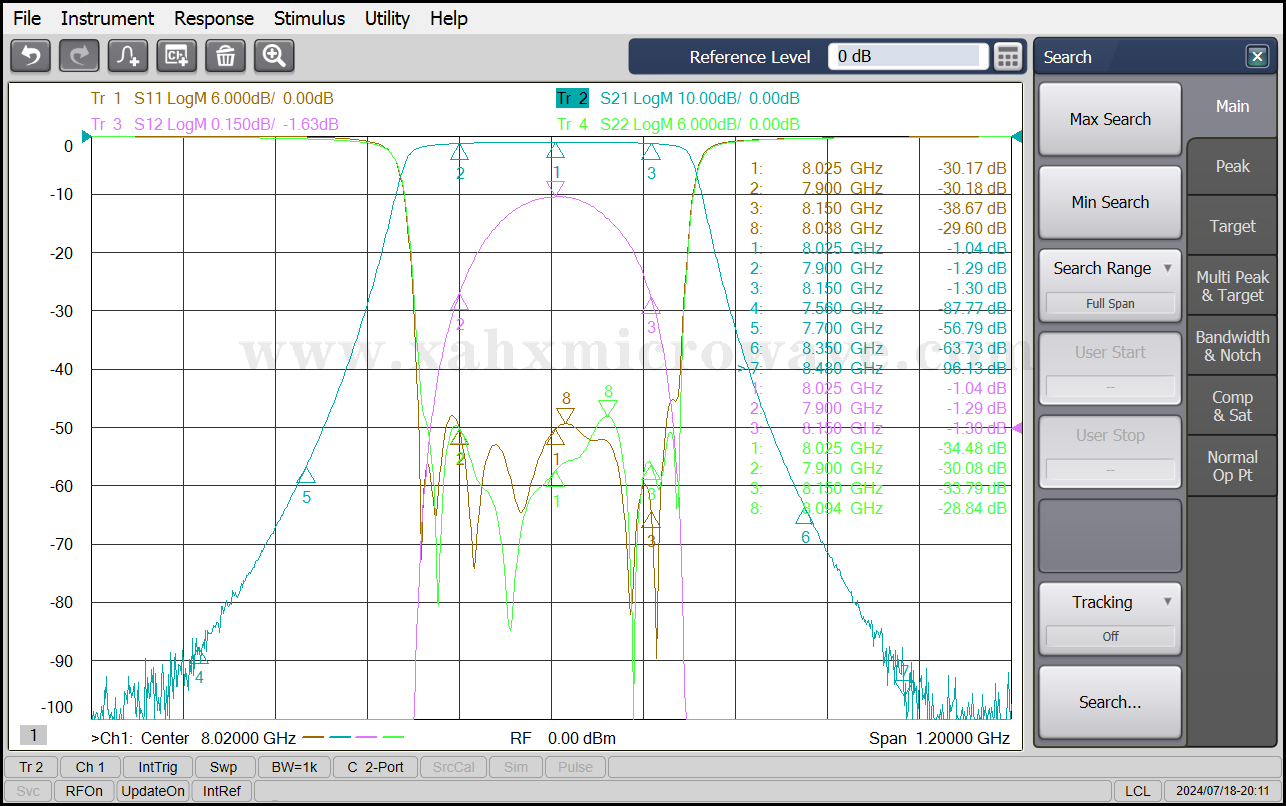Switch to the Bandwidth & Notch tab
The image size is (1286, 806).
(1232, 346)
